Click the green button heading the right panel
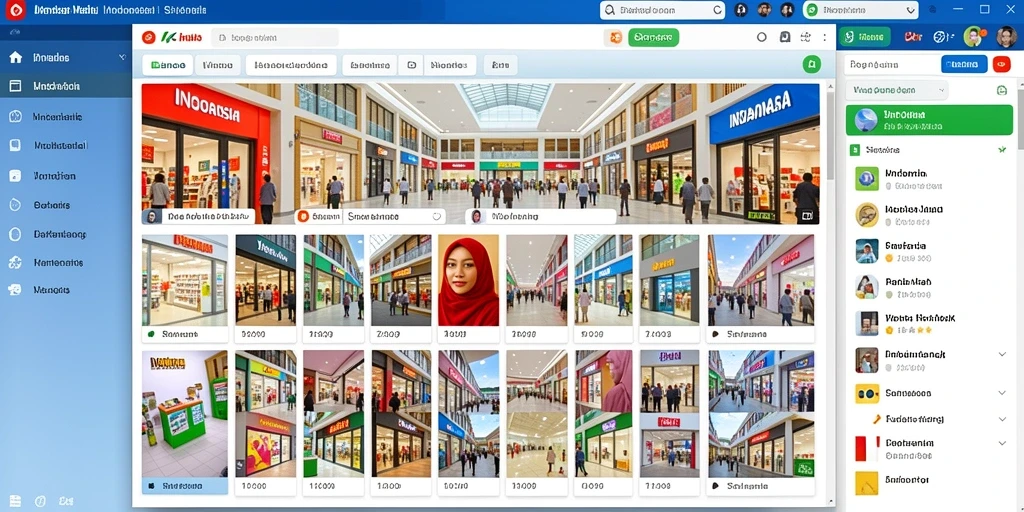Viewport: 1024px width, 512px height. (x=865, y=37)
